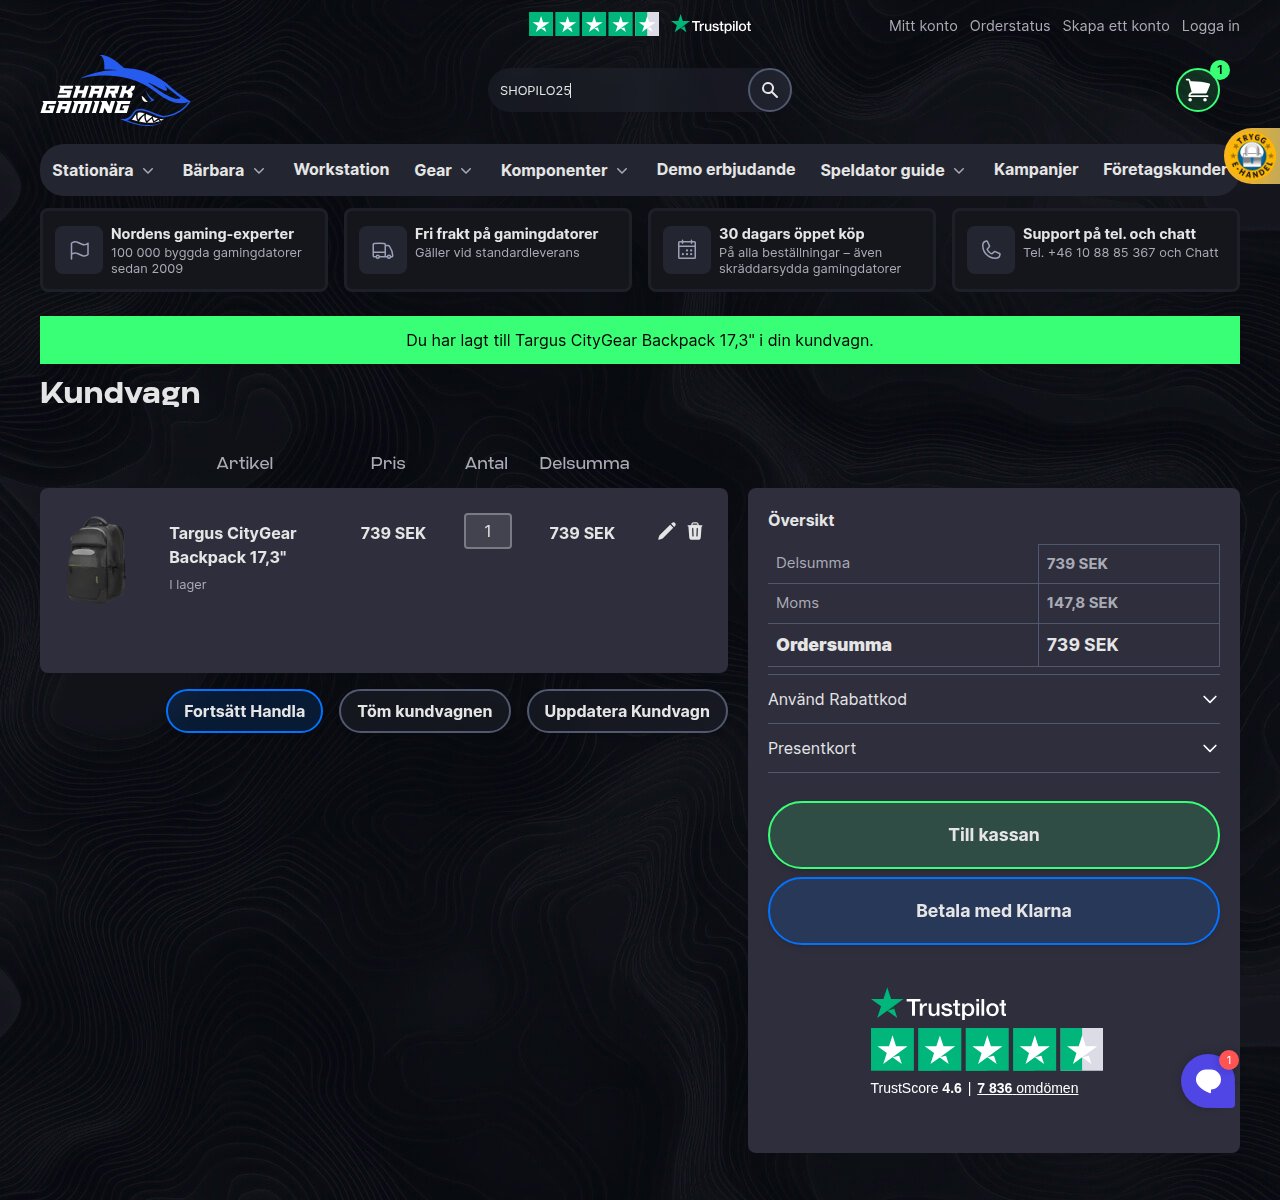Click the Trustpilot logo in sidebar
Image resolution: width=1280 pixels, height=1200 pixels.
(x=939, y=1005)
